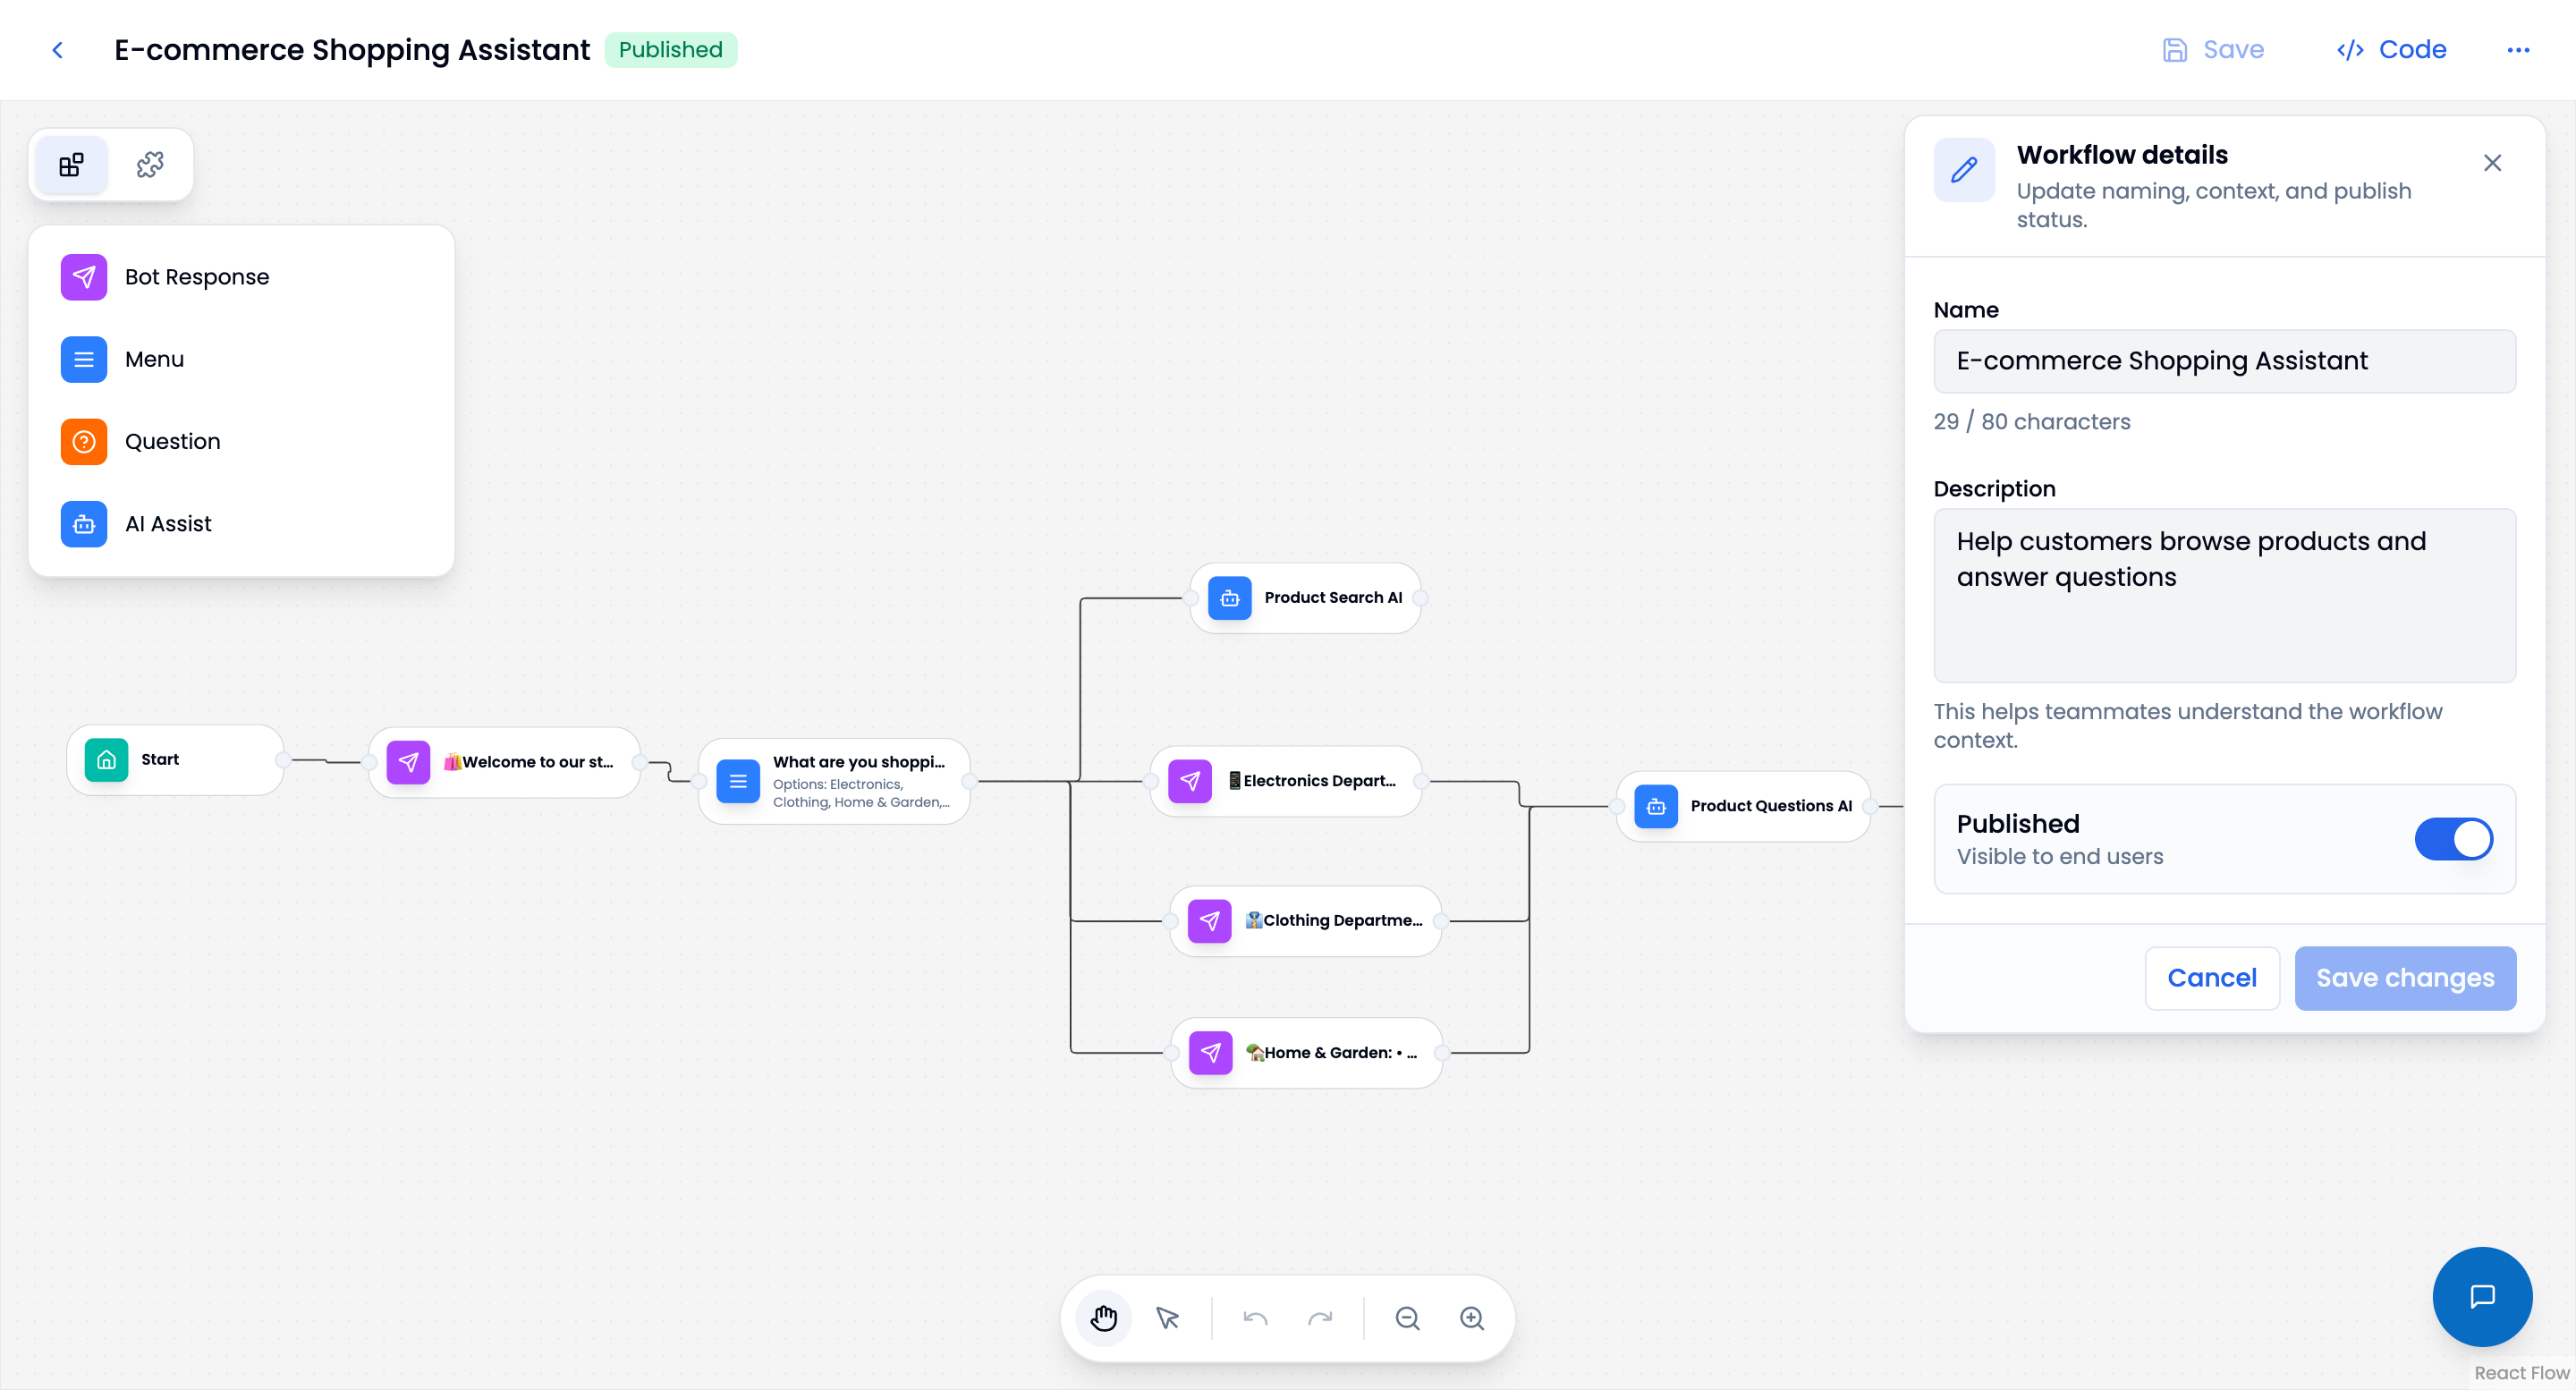Activate the selection arrow tool
Viewport: 2576px width, 1390px height.
pos(1168,1318)
